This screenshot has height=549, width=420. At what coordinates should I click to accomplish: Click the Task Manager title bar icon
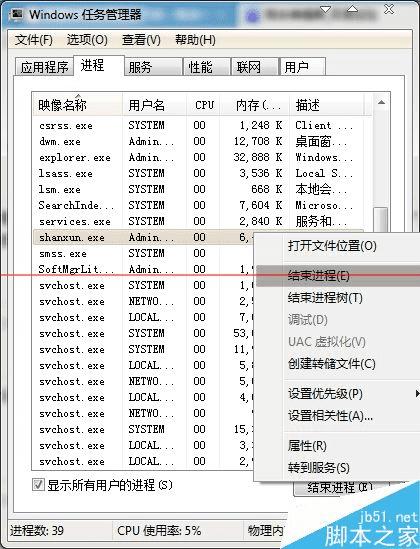[16, 14]
